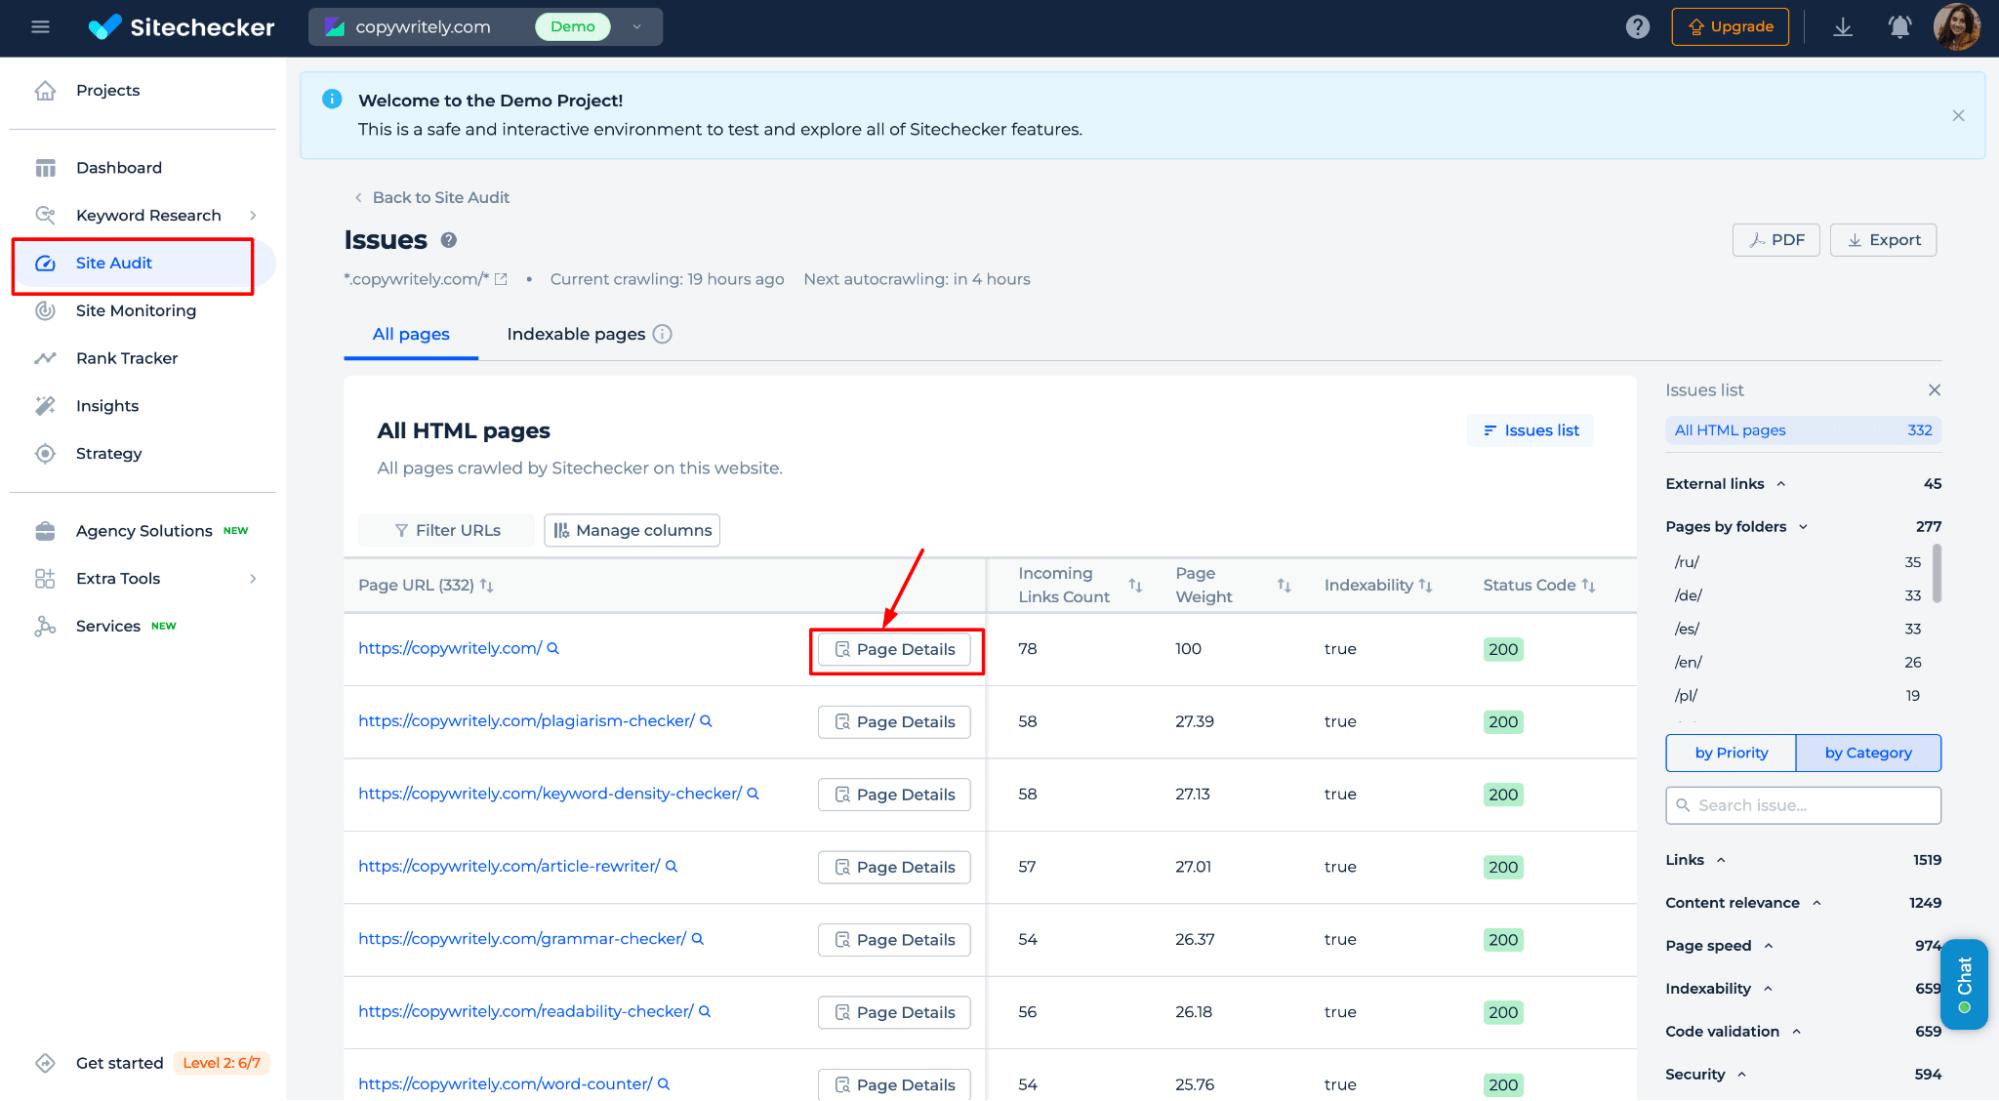The width and height of the screenshot is (1999, 1101).
Task: Click the Sitechecker logo
Action: pyautogui.click(x=182, y=27)
